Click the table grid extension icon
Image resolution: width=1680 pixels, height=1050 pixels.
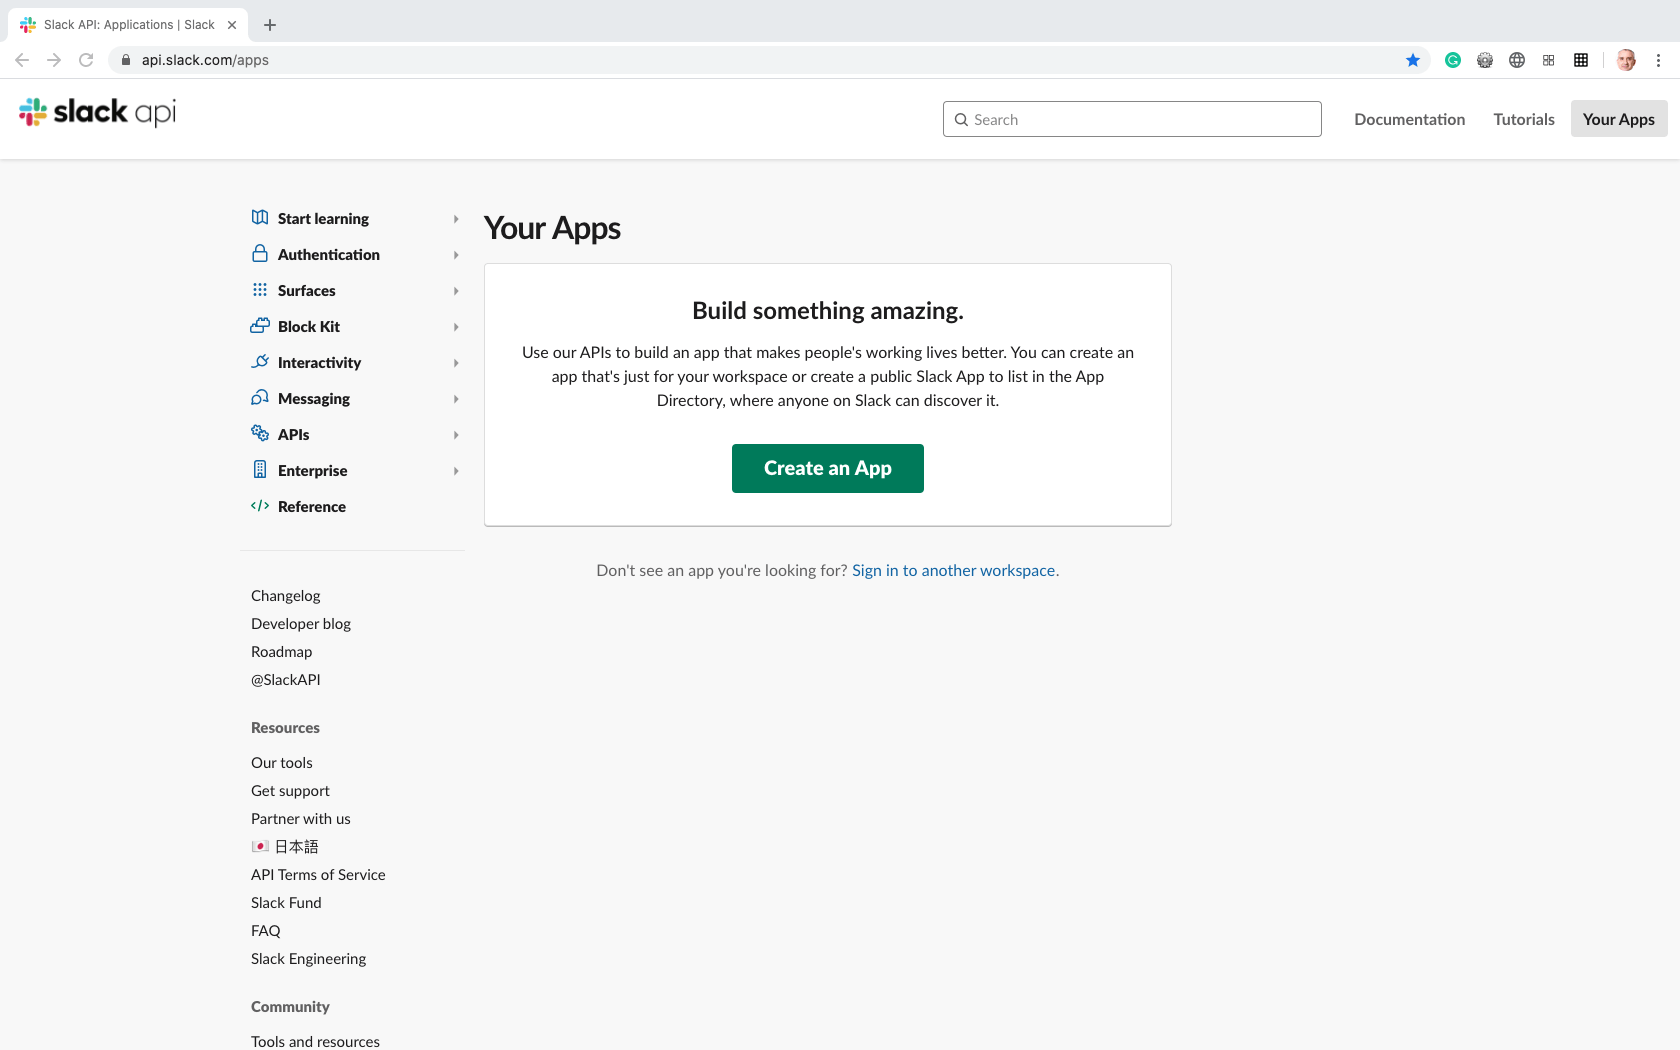point(1581,60)
